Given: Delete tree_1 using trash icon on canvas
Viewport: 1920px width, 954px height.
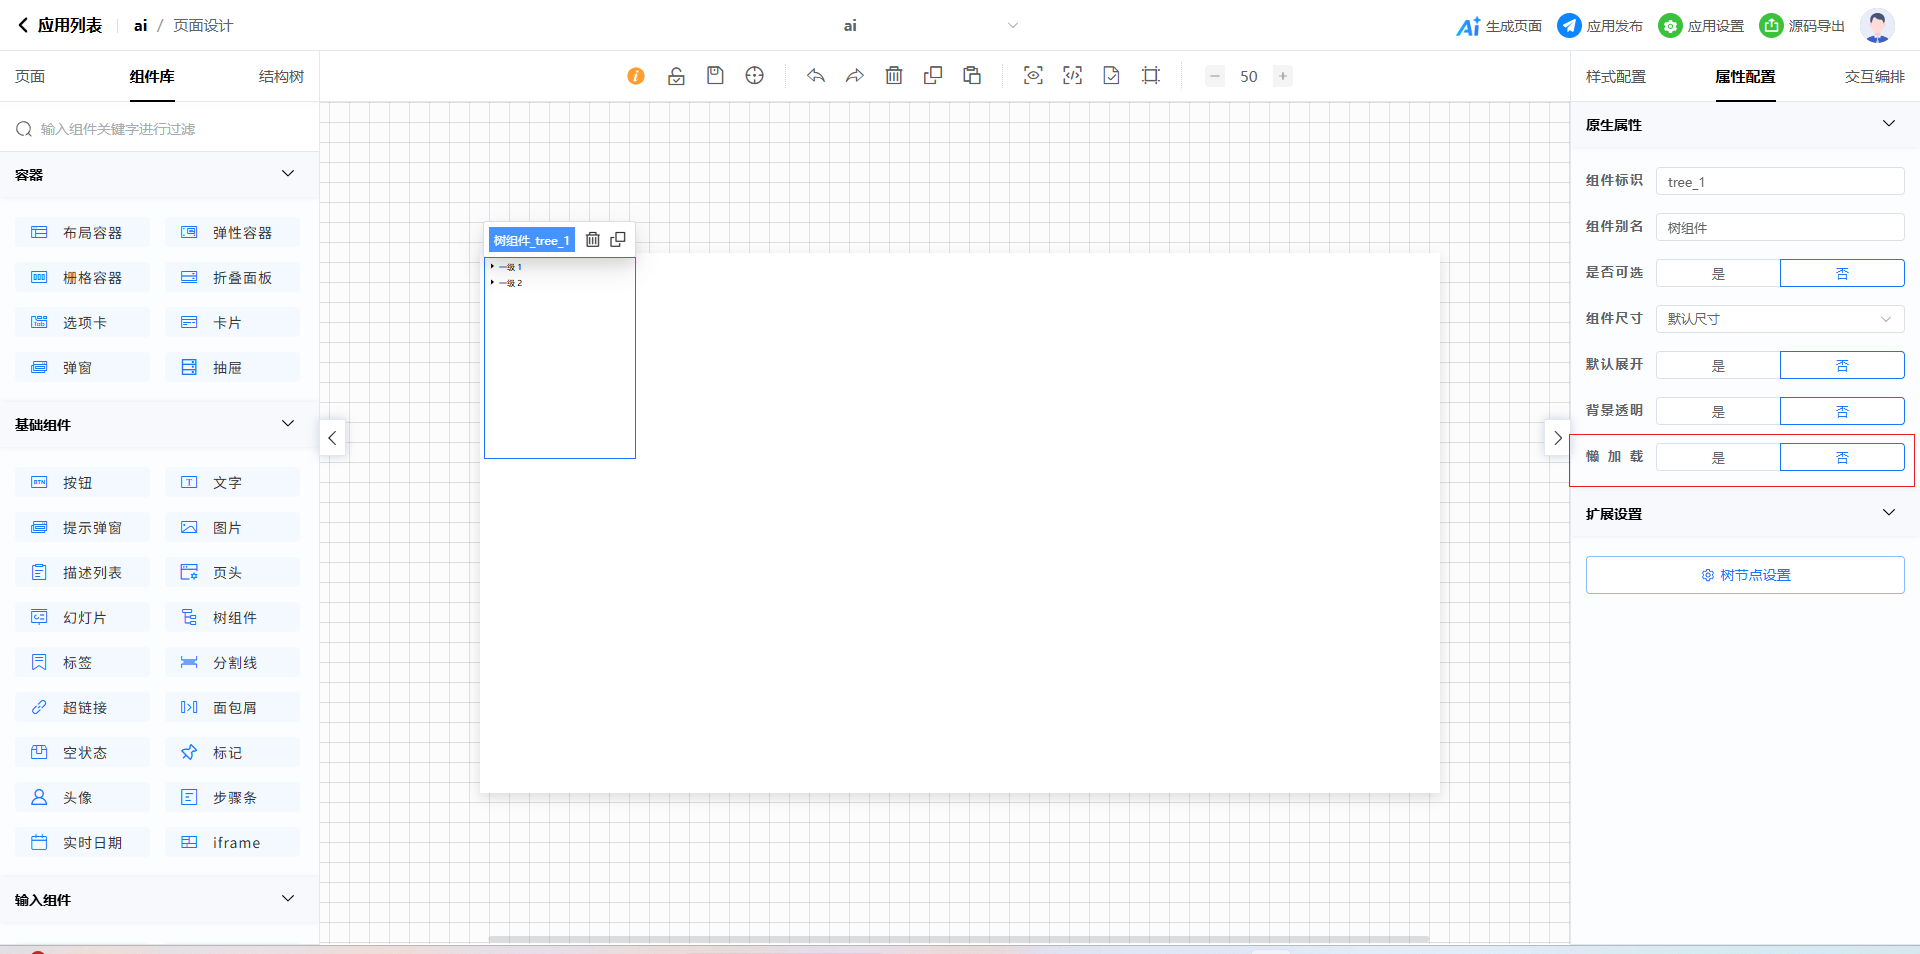Looking at the screenshot, I should click(593, 240).
